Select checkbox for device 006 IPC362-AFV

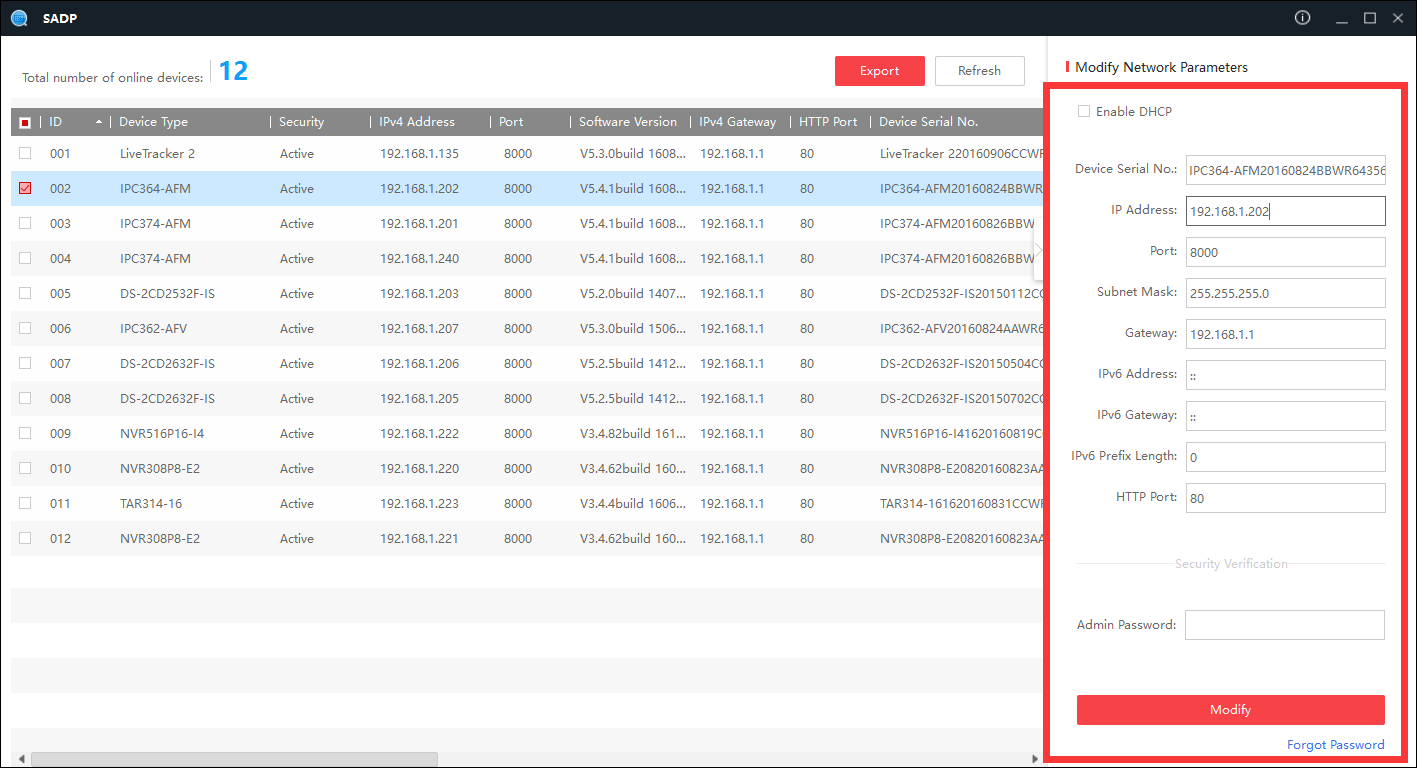coord(25,328)
